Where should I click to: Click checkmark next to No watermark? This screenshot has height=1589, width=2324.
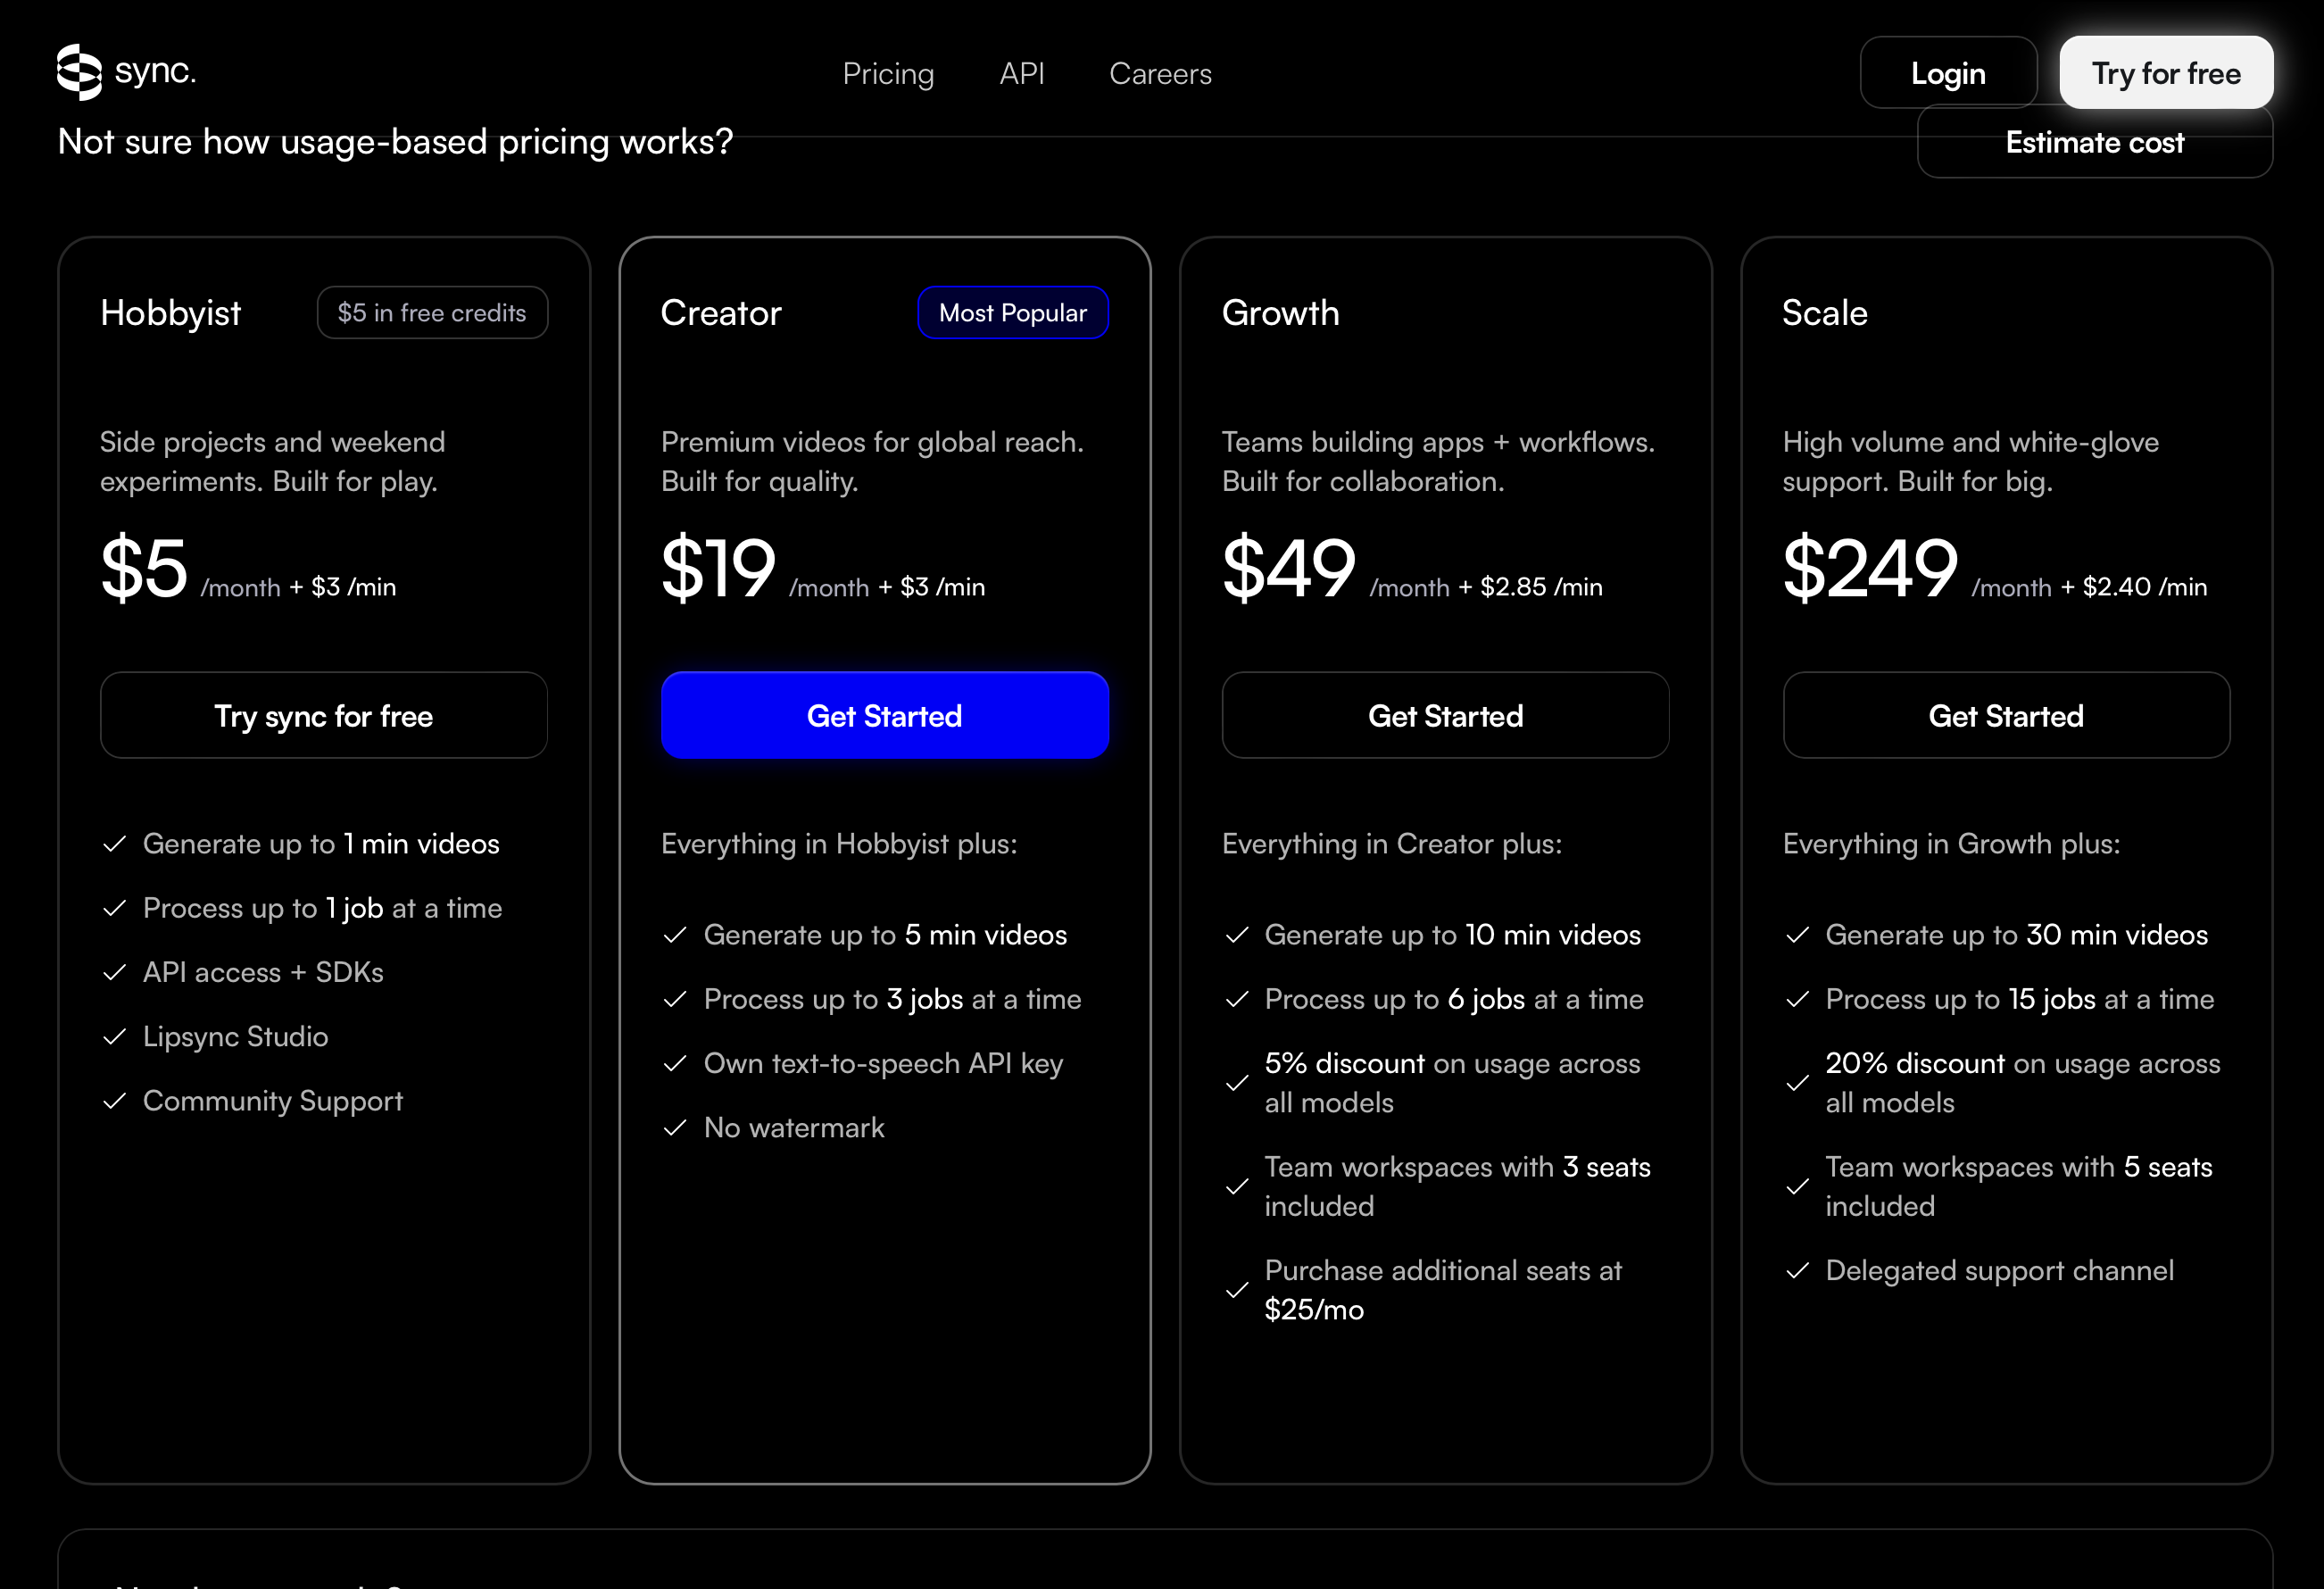coord(675,1128)
